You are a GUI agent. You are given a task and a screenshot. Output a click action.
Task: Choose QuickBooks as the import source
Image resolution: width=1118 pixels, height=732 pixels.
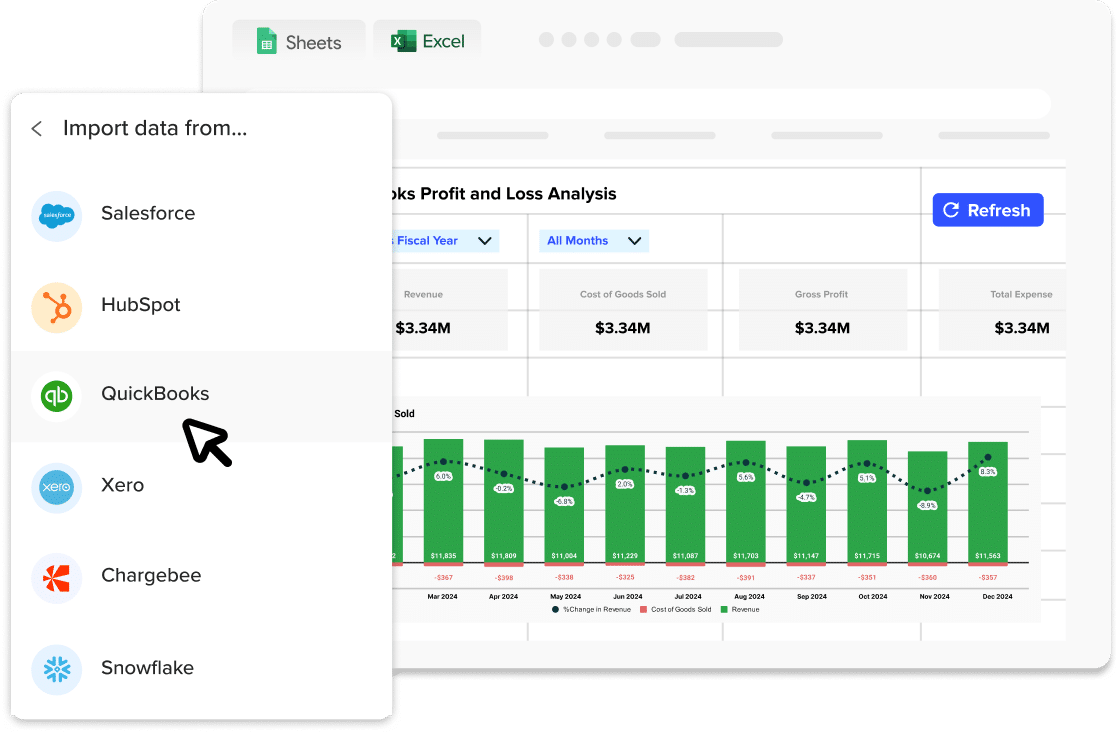[x=201, y=396]
